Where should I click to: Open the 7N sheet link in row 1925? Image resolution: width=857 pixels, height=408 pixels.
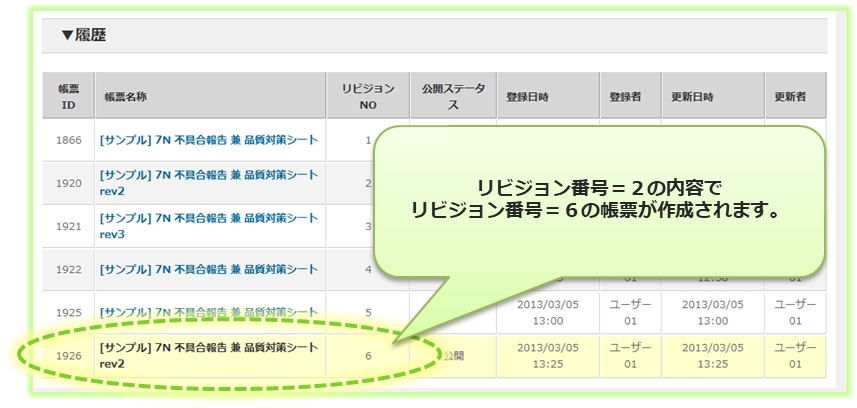click(208, 312)
